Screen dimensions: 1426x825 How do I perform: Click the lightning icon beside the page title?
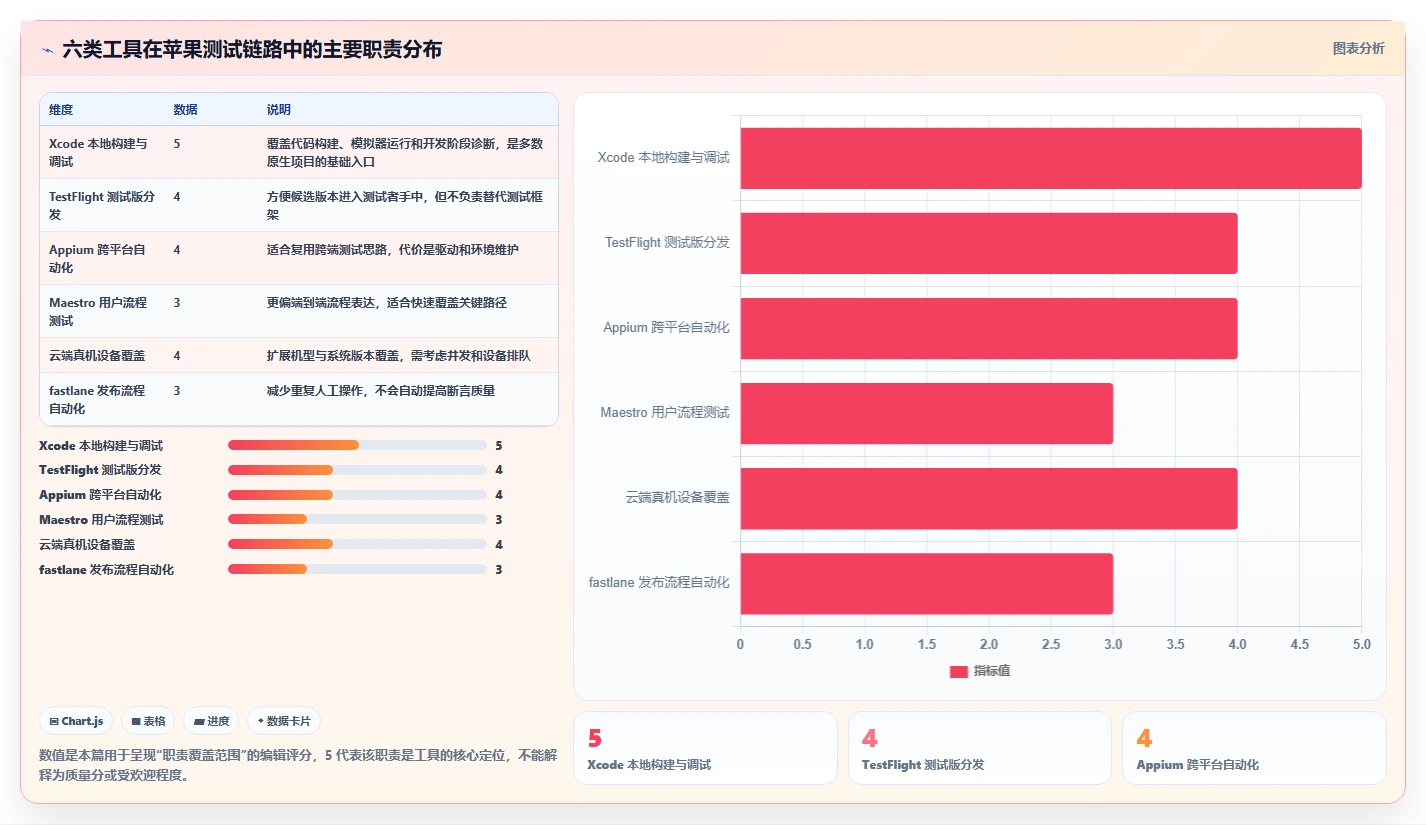pyautogui.click(x=47, y=50)
